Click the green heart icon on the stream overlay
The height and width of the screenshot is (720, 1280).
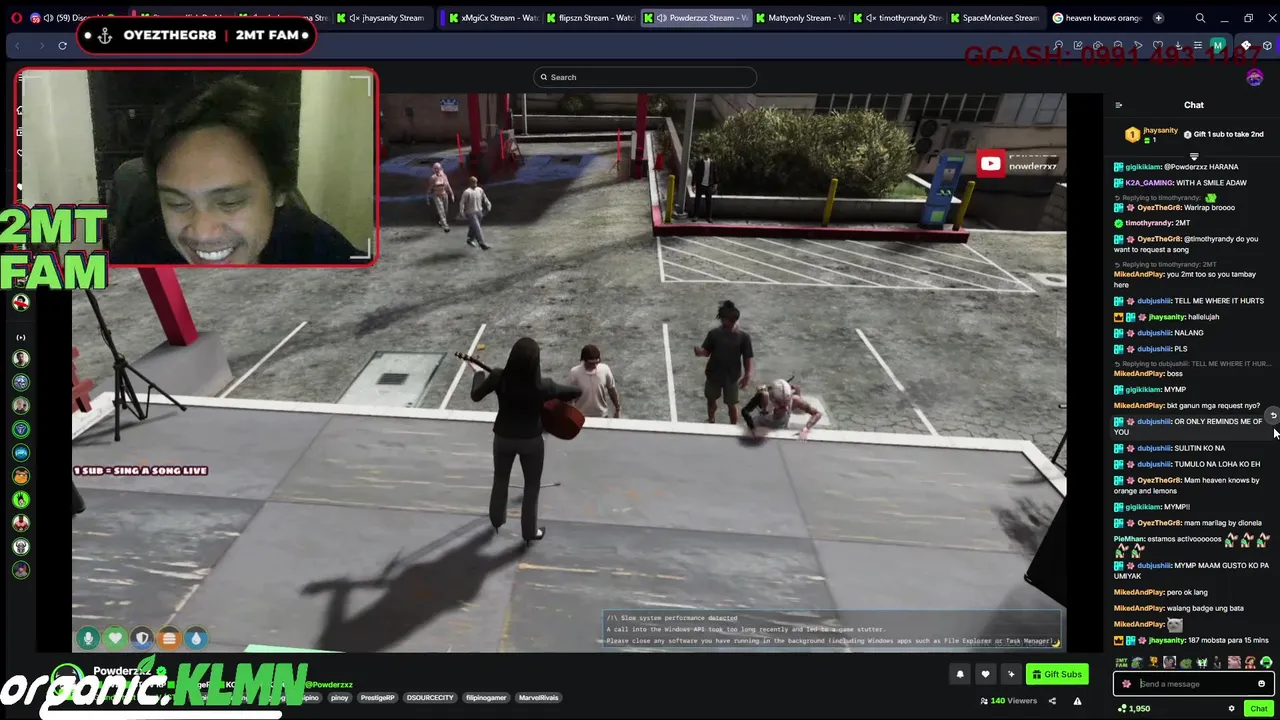pyautogui.click(x=115, y=638)
